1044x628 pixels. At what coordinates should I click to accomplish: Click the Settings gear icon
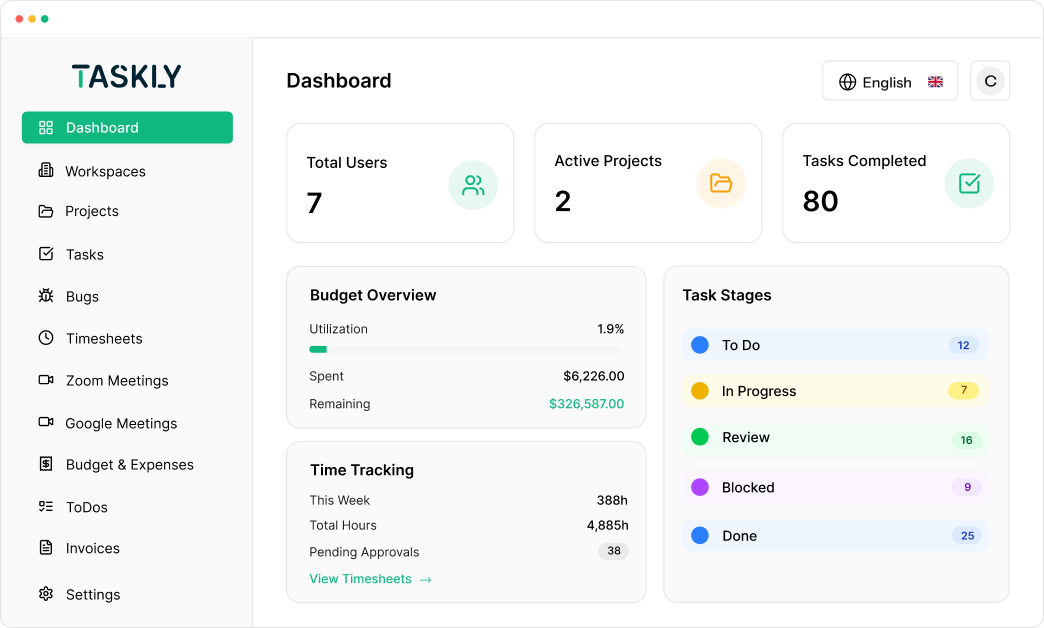coord(45,593)
